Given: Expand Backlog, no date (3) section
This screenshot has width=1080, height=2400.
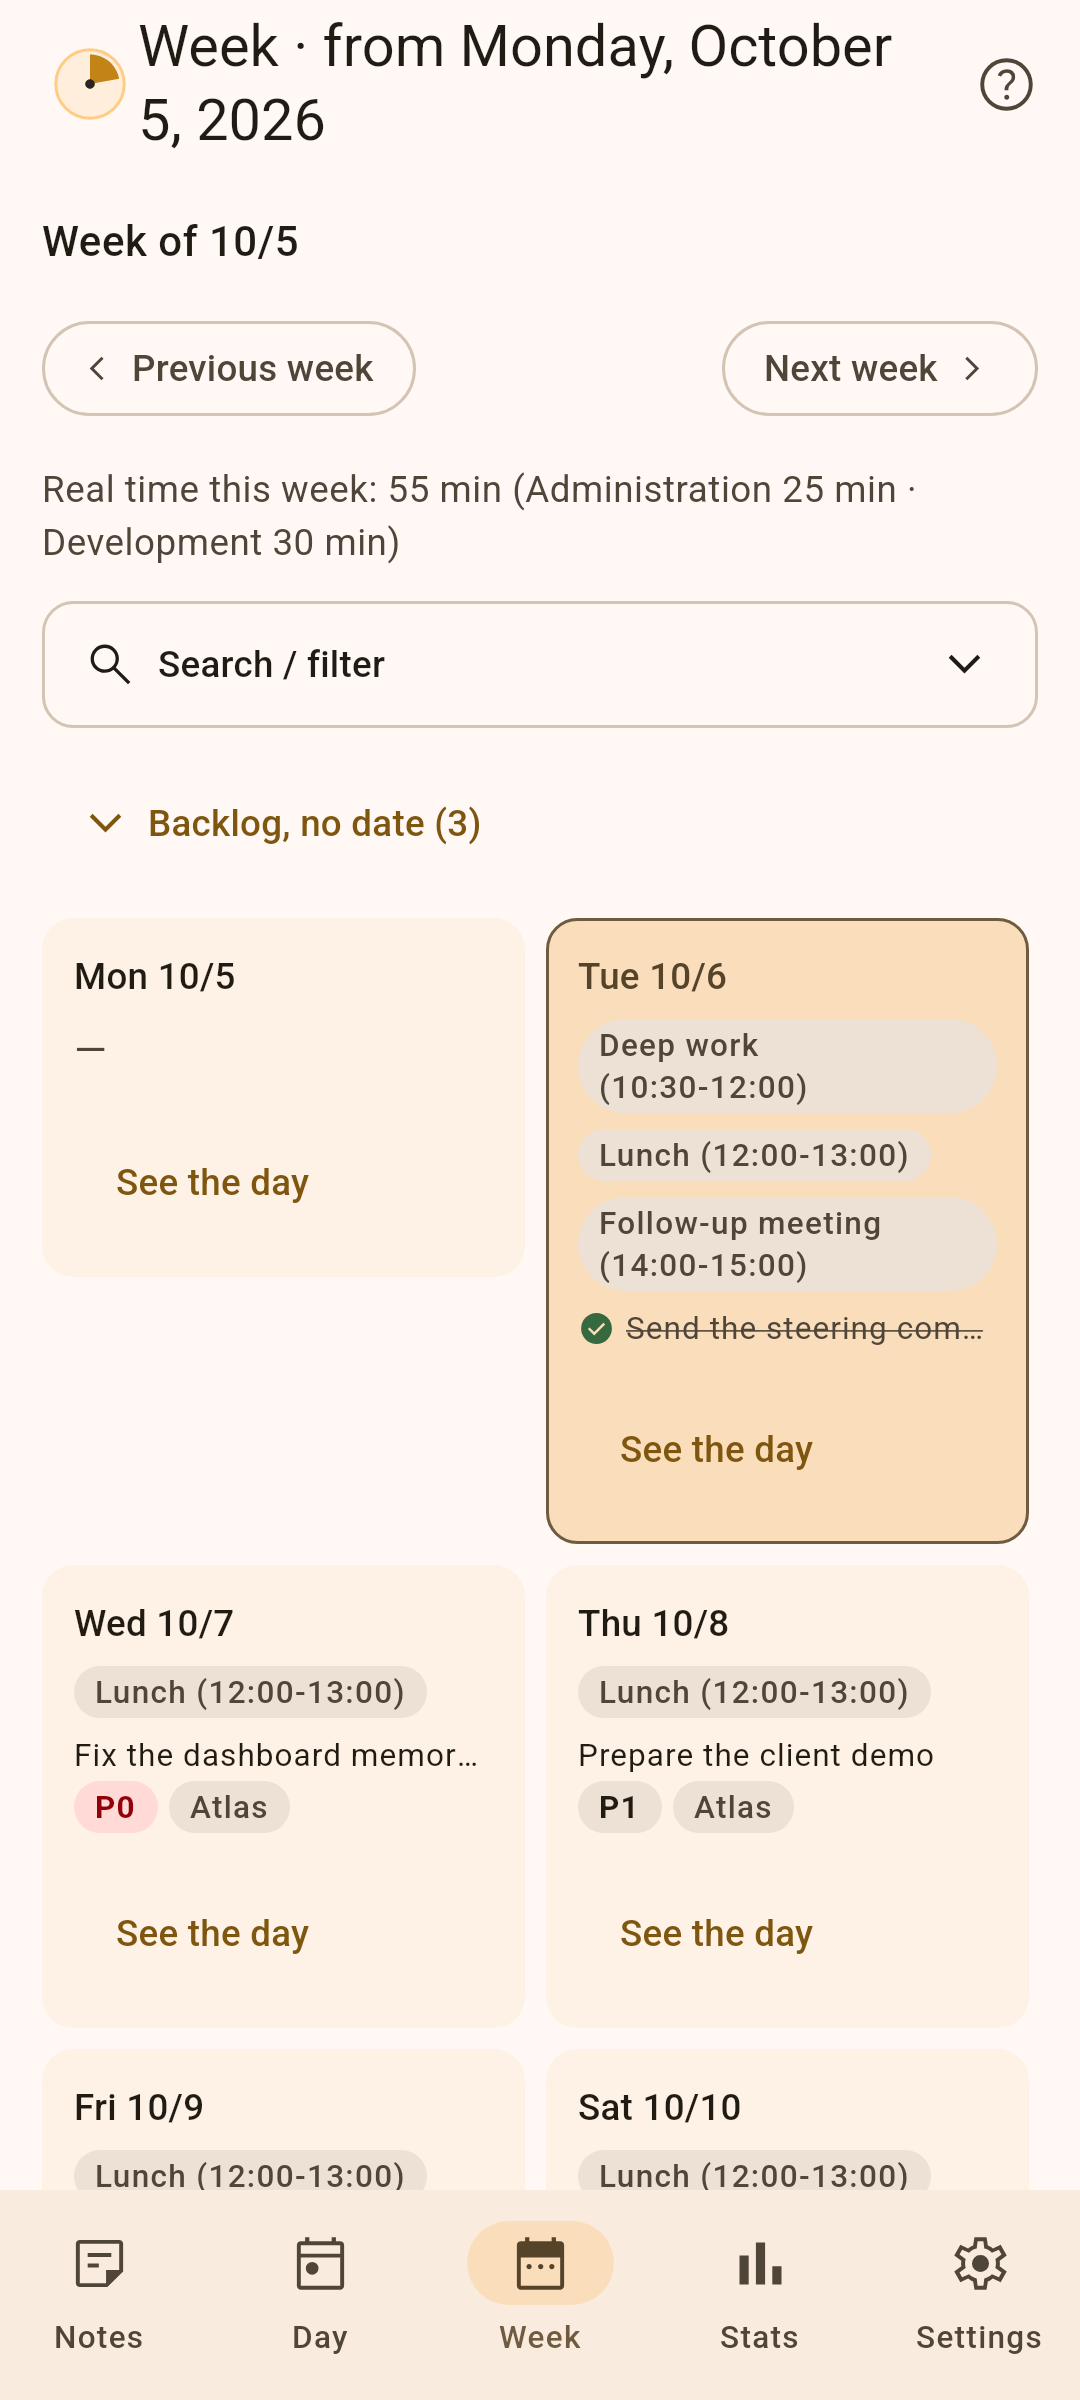Looking at the screenshot, I should click(285, 823).
